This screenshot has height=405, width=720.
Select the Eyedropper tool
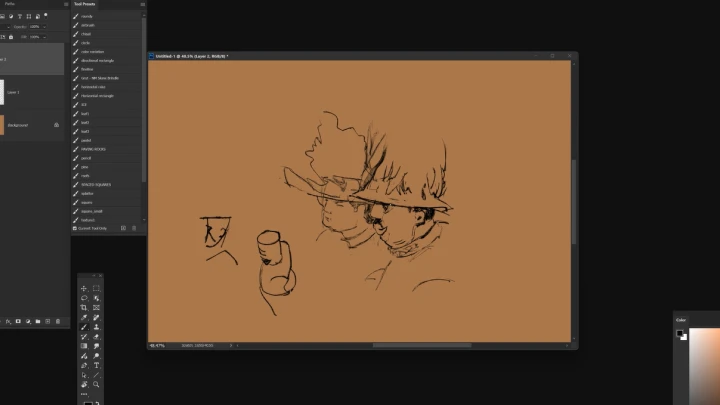point(84,317)
